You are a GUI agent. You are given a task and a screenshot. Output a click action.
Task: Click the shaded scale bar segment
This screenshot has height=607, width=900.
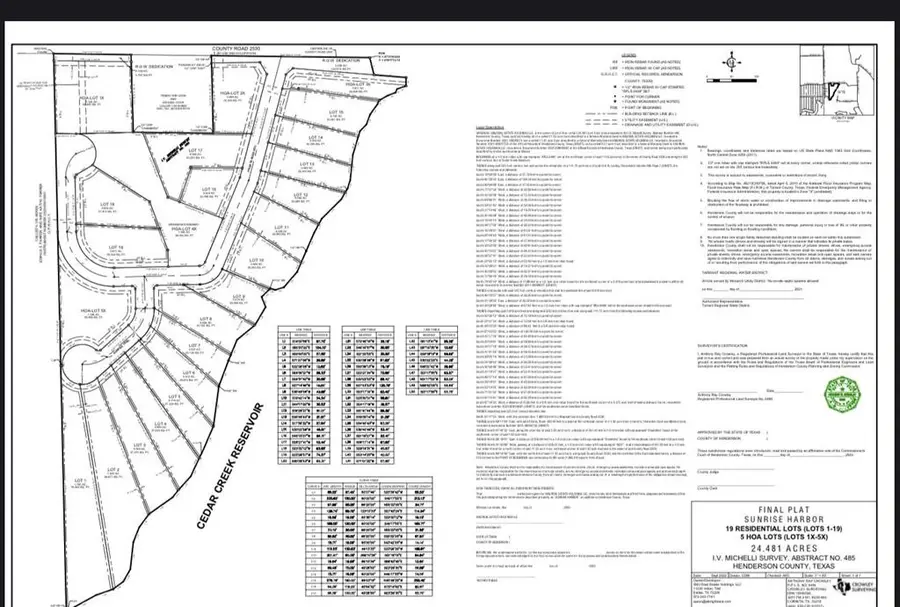pyautogui.click(x=744, y=80)
